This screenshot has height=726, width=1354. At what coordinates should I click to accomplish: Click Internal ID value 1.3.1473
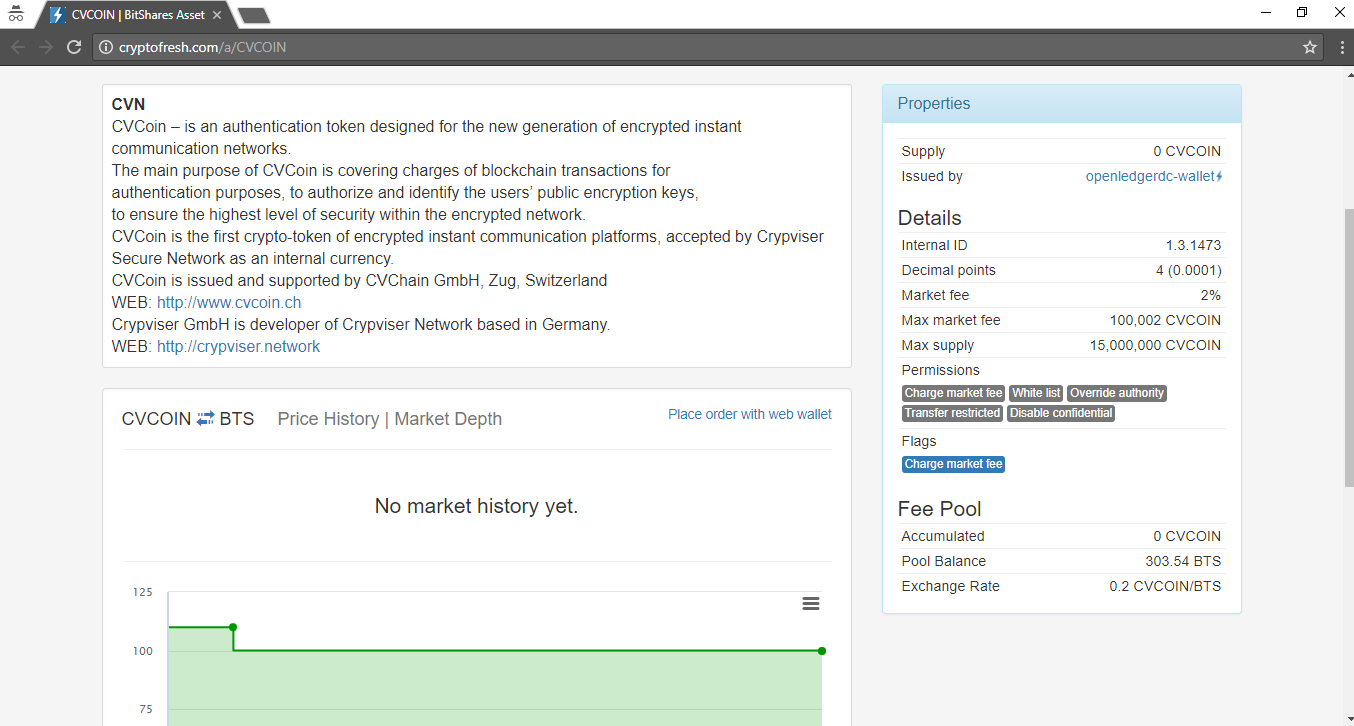(x=1193, y=245)
